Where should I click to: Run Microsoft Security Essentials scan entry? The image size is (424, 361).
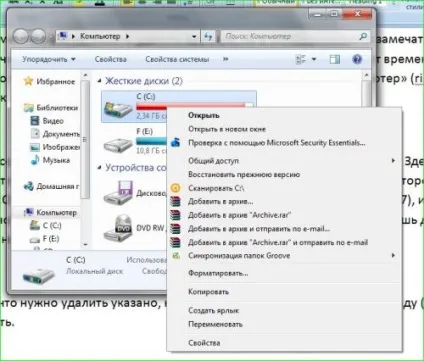pyautogui.click(x=277, y=143)
